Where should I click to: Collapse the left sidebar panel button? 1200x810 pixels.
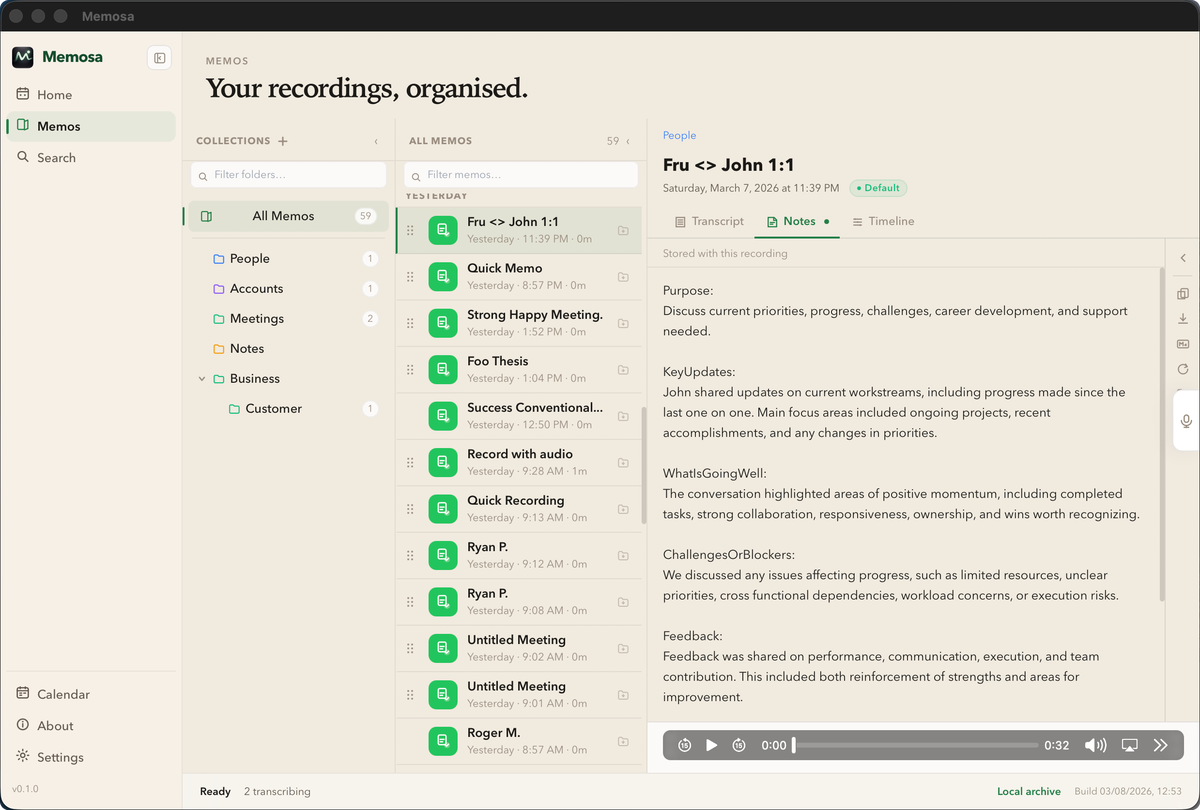pyautogui.click(x=159, y=58)
